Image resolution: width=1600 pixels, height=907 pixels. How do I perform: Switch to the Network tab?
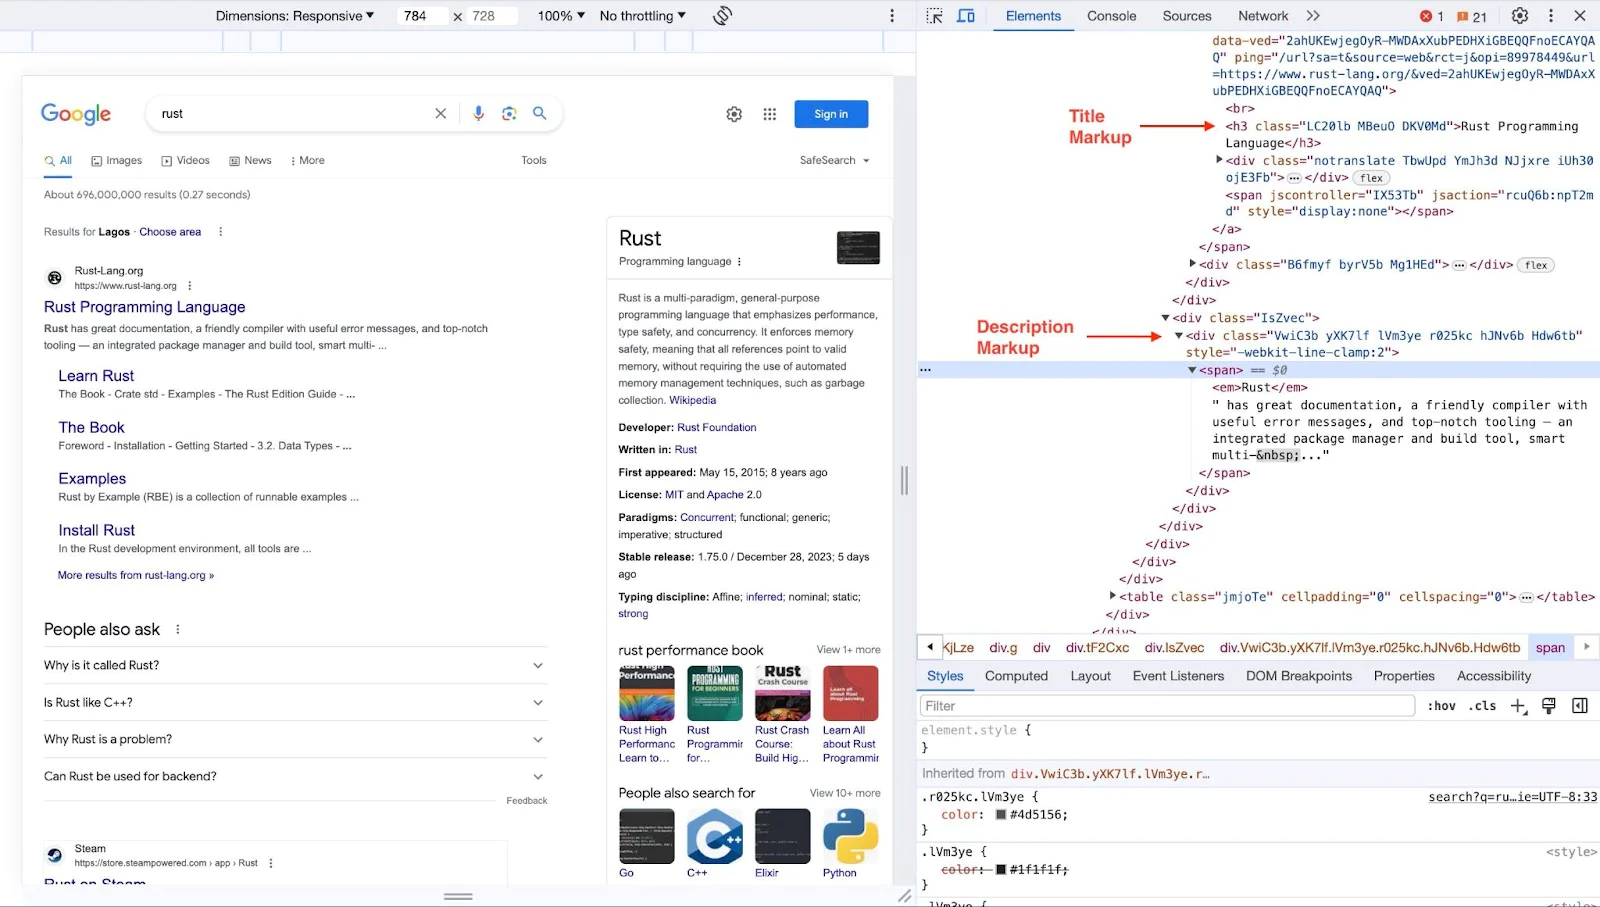tap(1263, 16)
